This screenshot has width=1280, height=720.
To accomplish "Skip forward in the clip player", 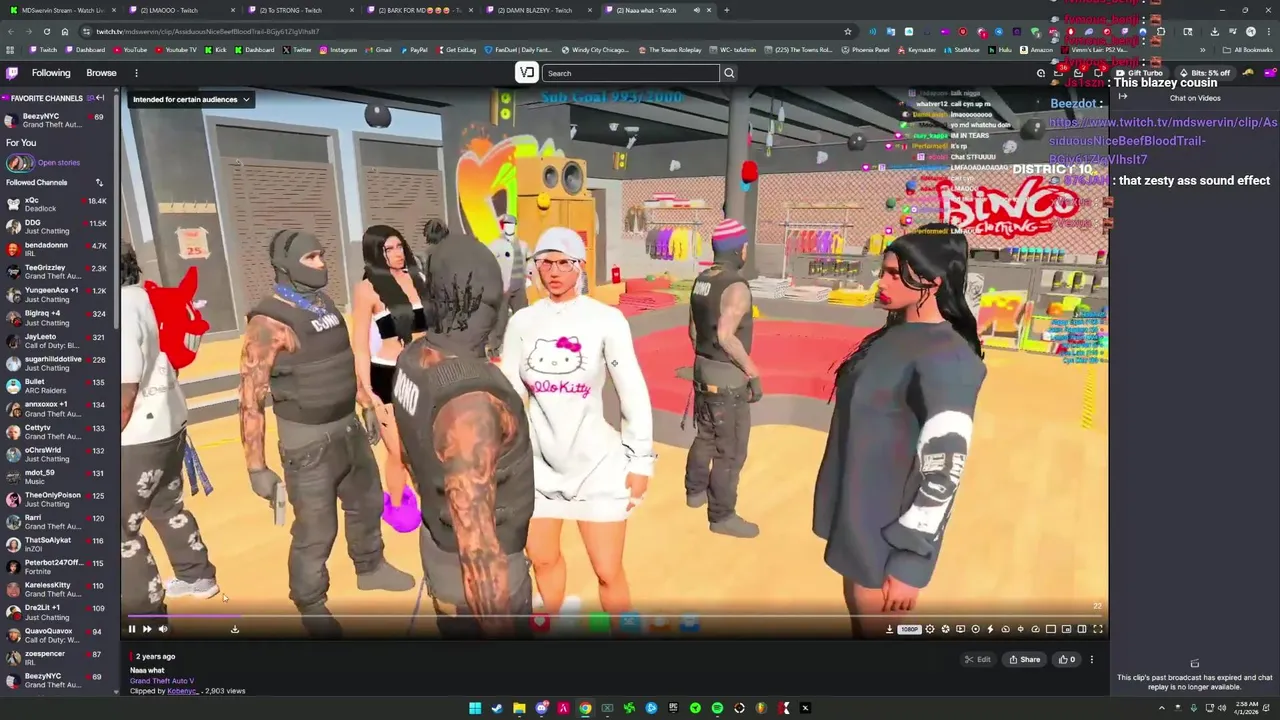I will [x=147, y=629].
